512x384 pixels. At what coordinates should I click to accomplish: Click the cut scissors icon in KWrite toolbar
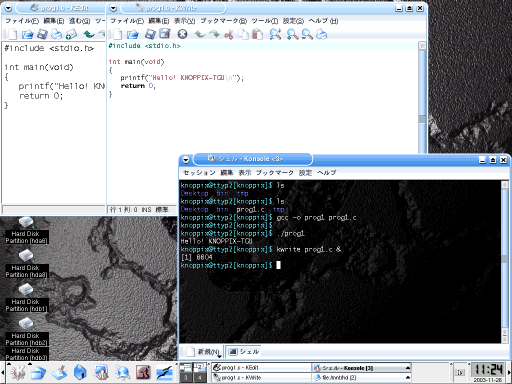pos(229,34)
